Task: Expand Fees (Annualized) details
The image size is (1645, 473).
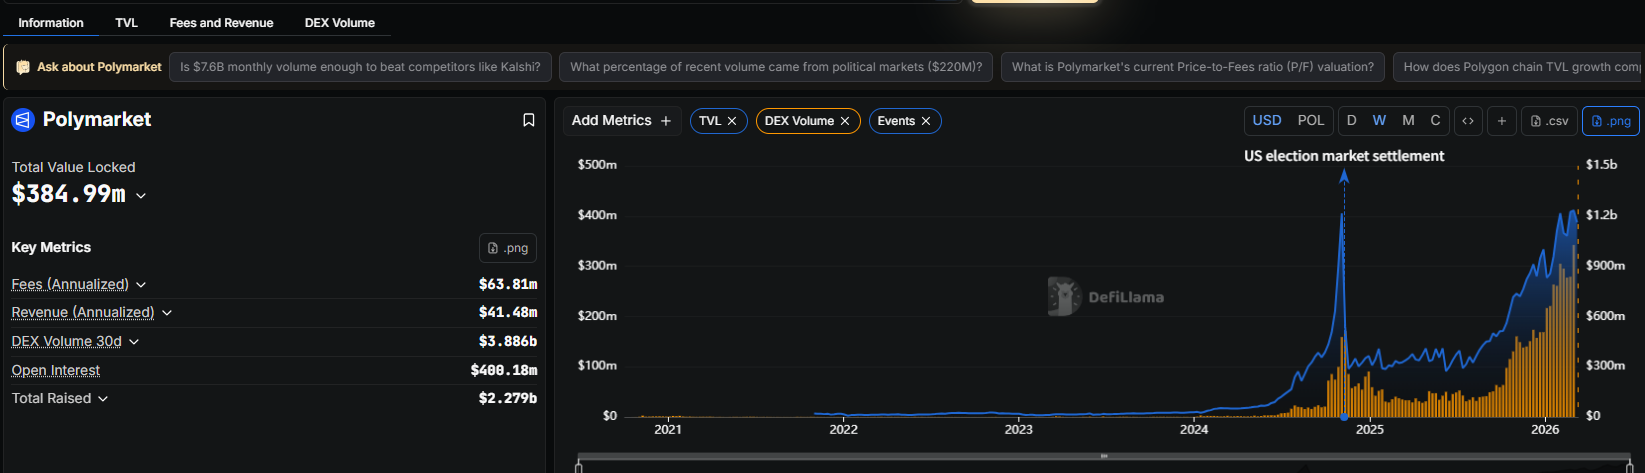Action: coord(141,285)
